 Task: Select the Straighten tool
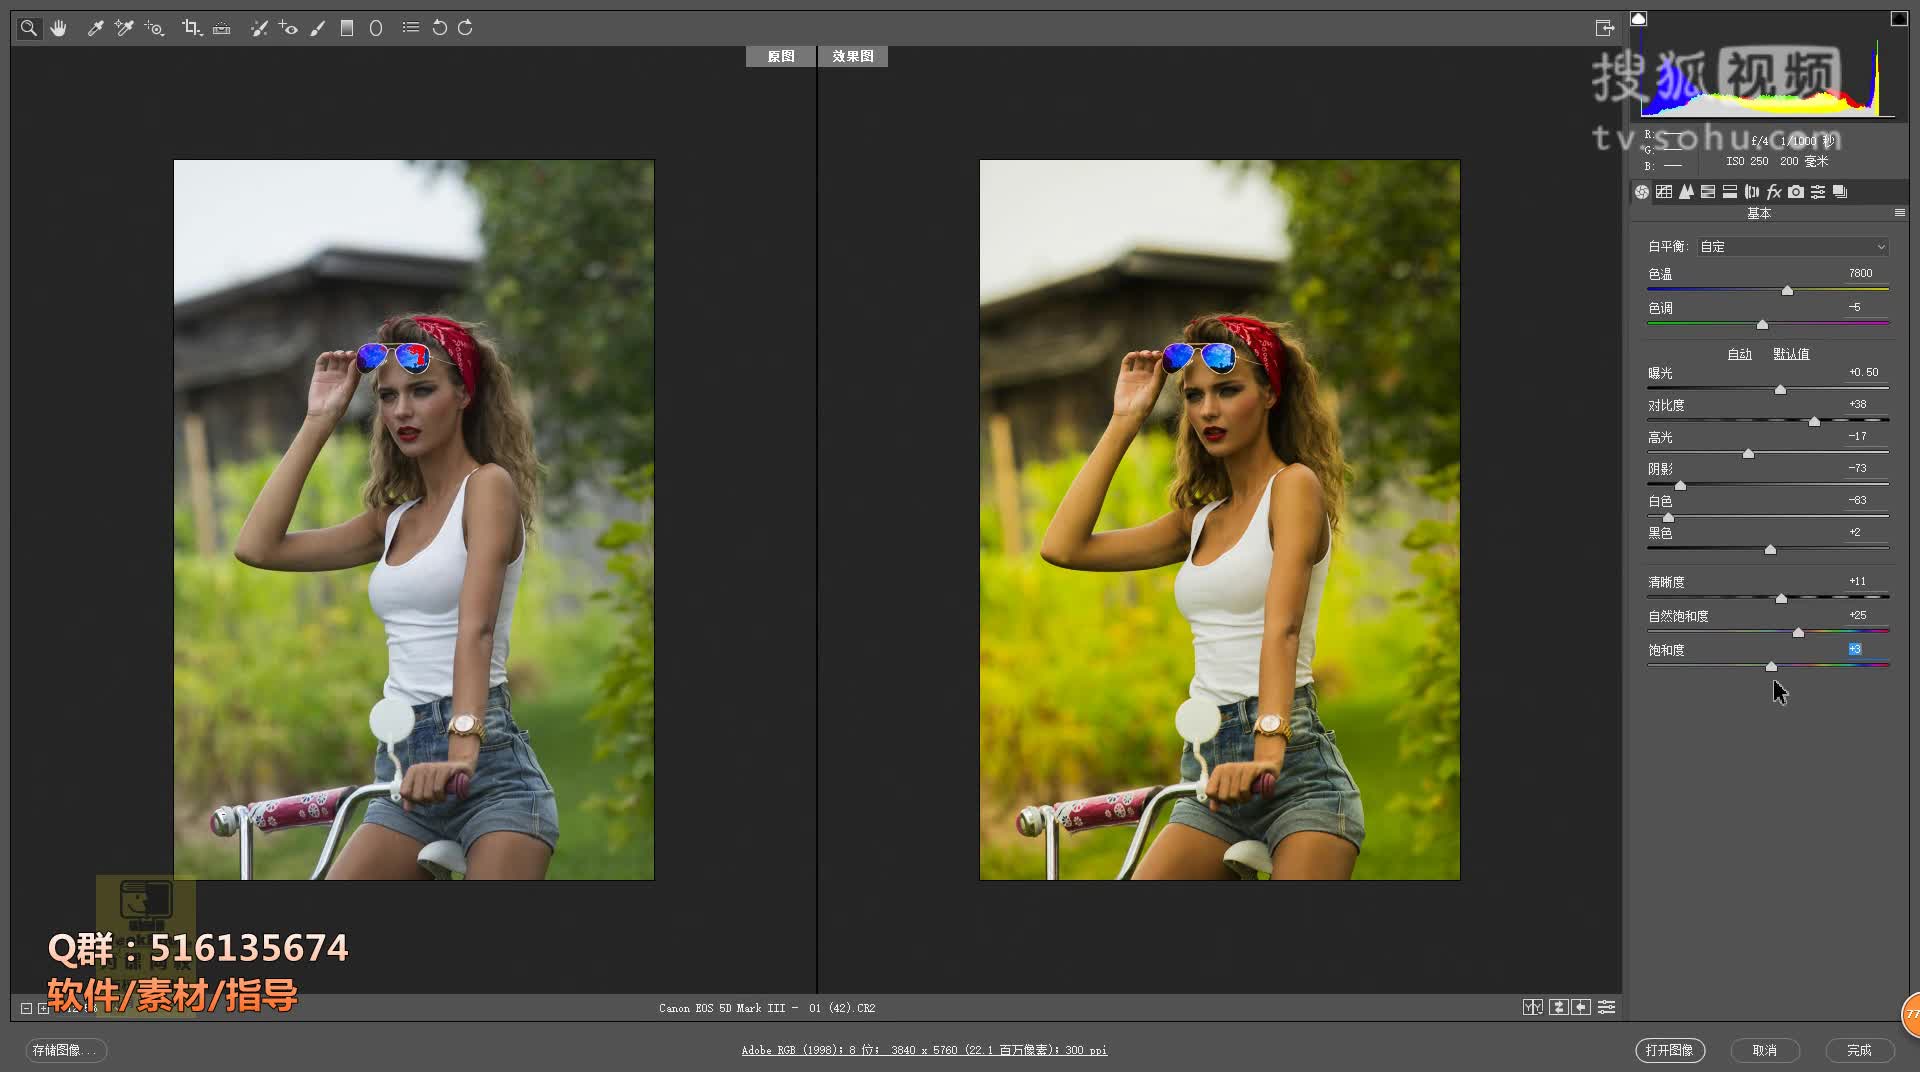[x=222, y=28]
